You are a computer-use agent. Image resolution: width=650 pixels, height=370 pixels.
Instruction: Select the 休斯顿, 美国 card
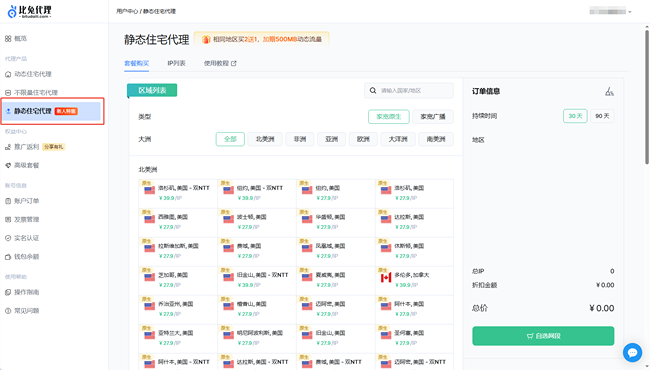(x=414, y=252)
